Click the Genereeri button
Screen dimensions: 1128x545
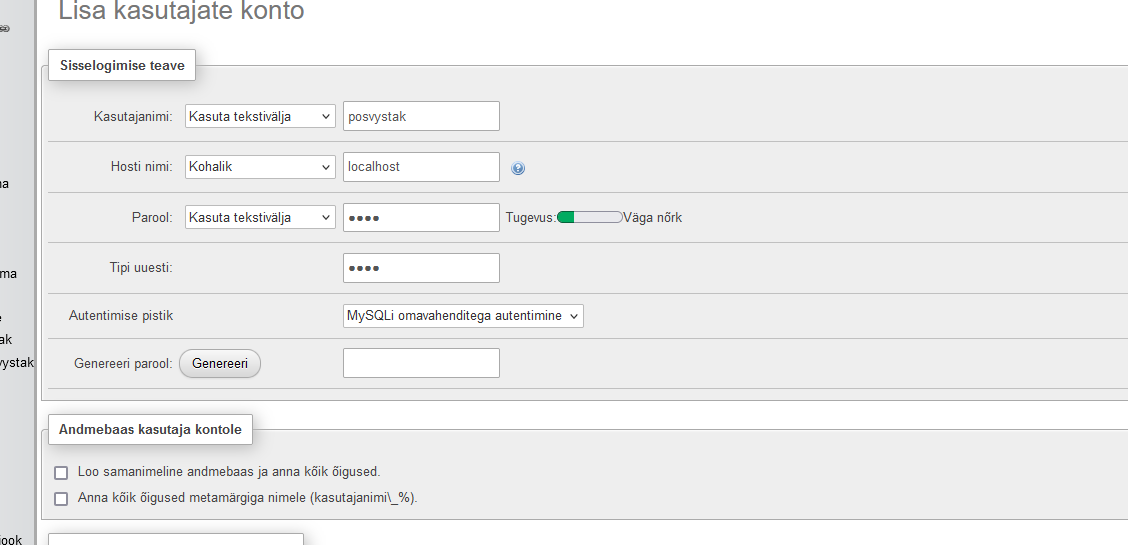(x=220, y=364)
